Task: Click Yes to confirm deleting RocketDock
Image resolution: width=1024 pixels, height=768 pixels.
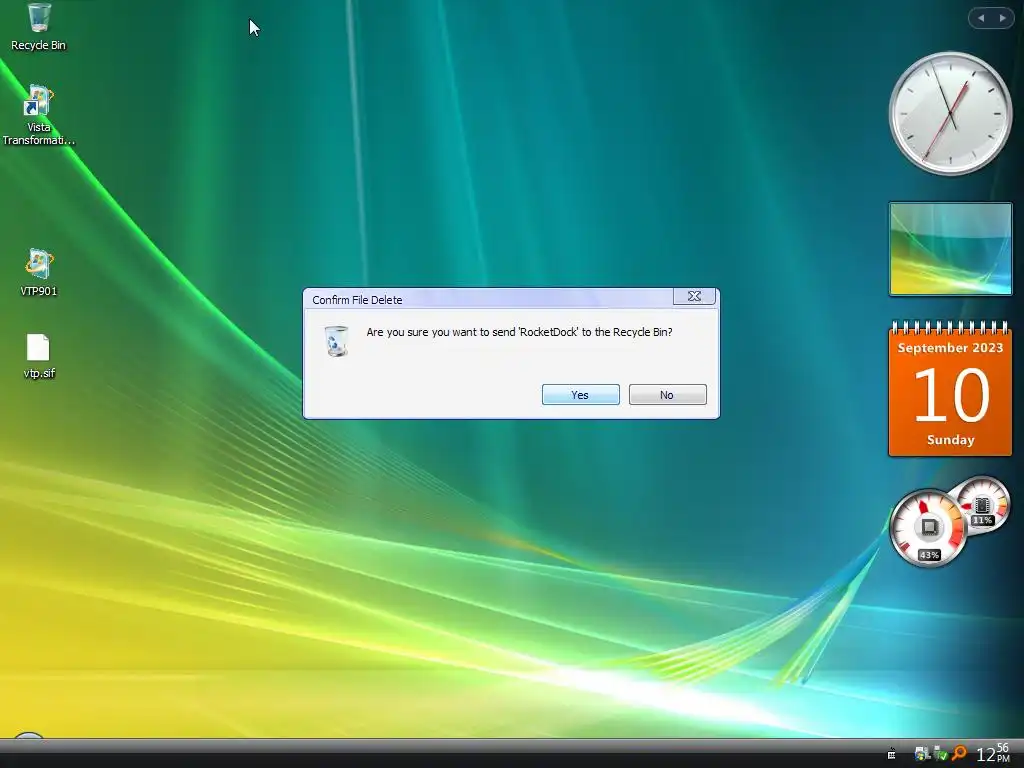Action: pyautogui.click(x=581, y=394)
